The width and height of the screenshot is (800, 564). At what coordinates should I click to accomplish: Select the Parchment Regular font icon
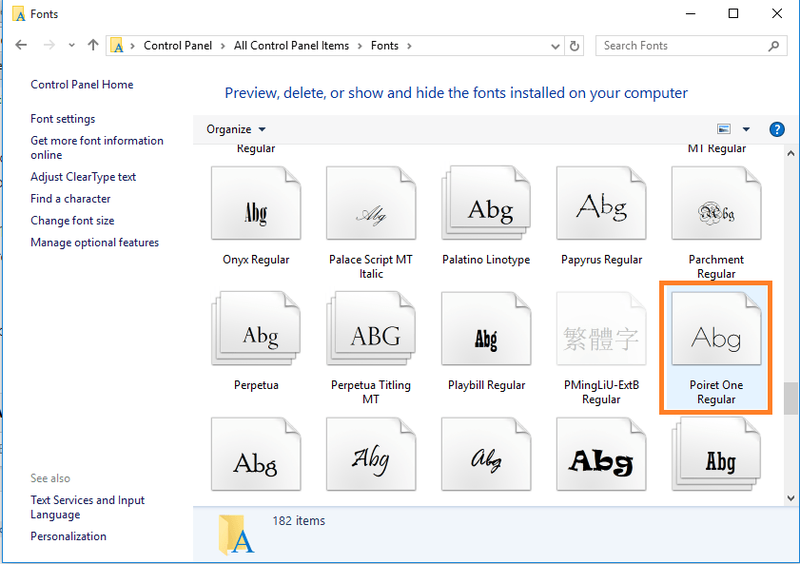point(716,203)
